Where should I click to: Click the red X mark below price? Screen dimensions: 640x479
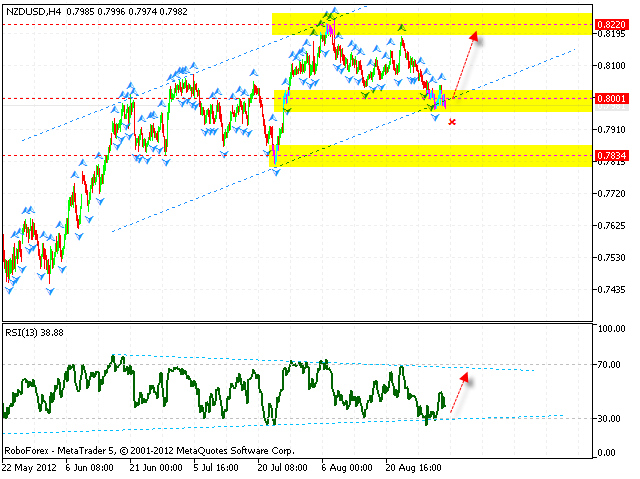coord(453,122)
